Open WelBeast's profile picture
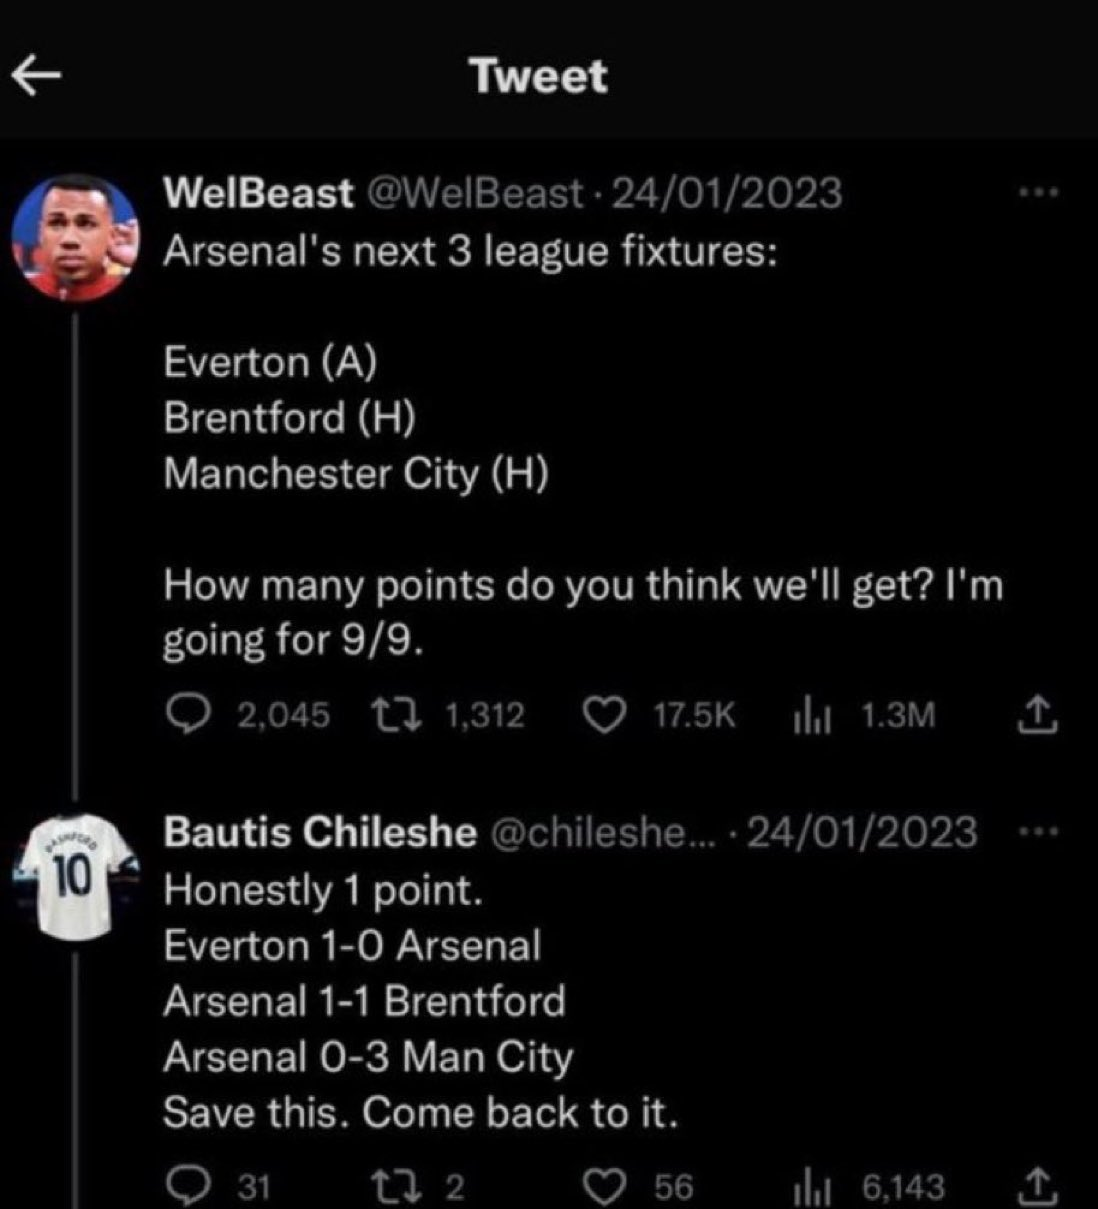This screenshot has width=1098, height=1209. coord(76,240)
